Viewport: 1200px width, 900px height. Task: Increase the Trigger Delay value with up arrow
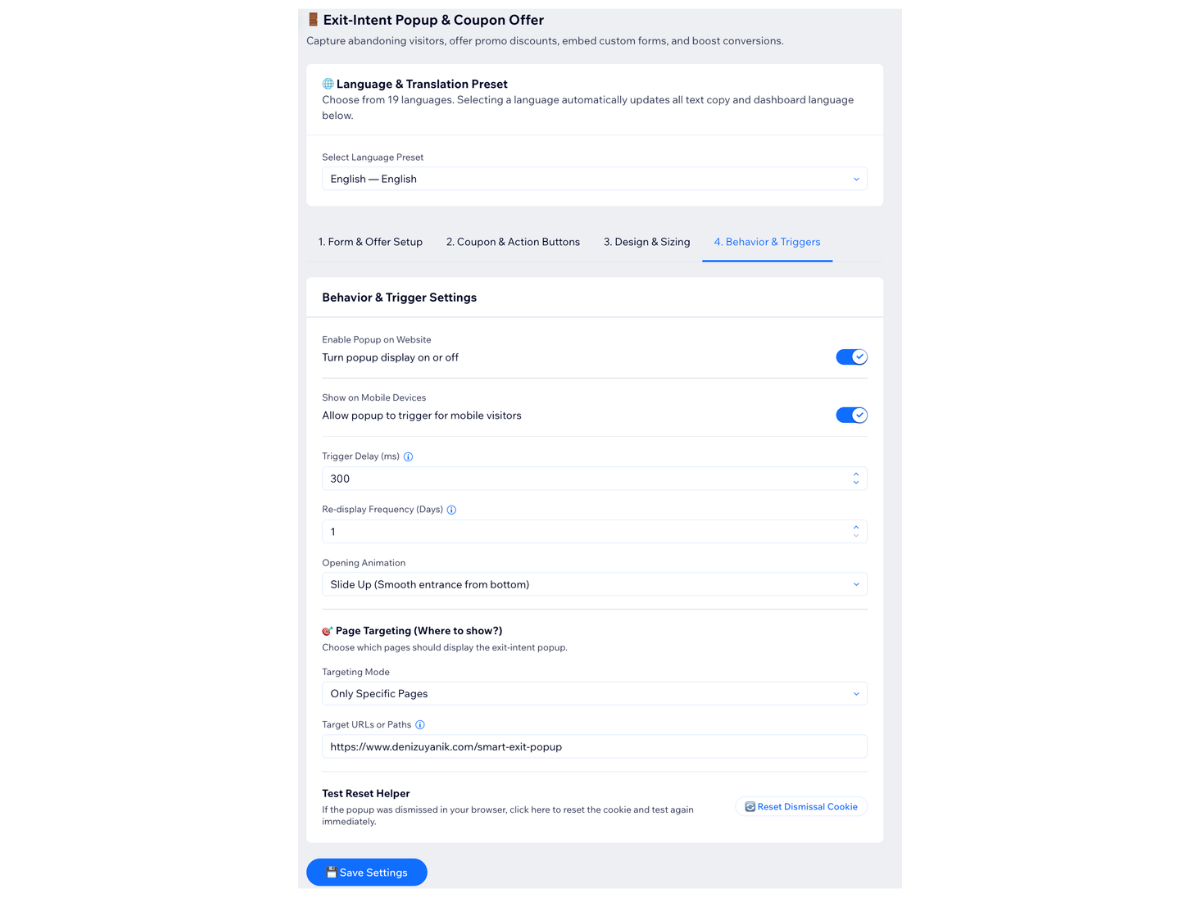pos(856,474)
